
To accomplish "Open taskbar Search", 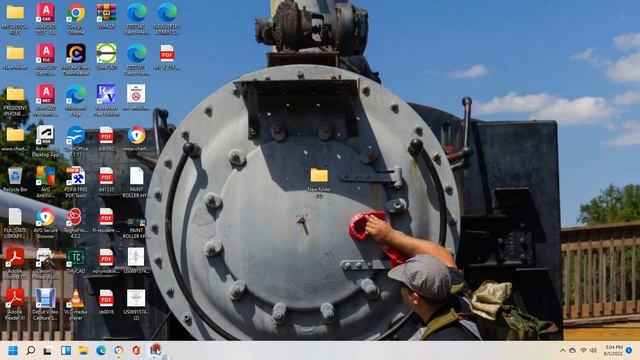I will click(31, 351).
